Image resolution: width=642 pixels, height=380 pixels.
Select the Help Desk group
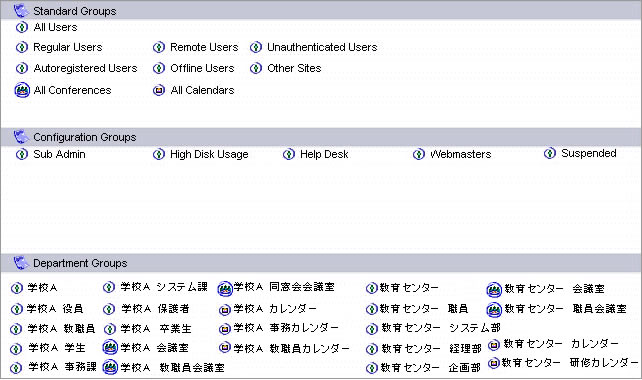click(x=324, y=154)
